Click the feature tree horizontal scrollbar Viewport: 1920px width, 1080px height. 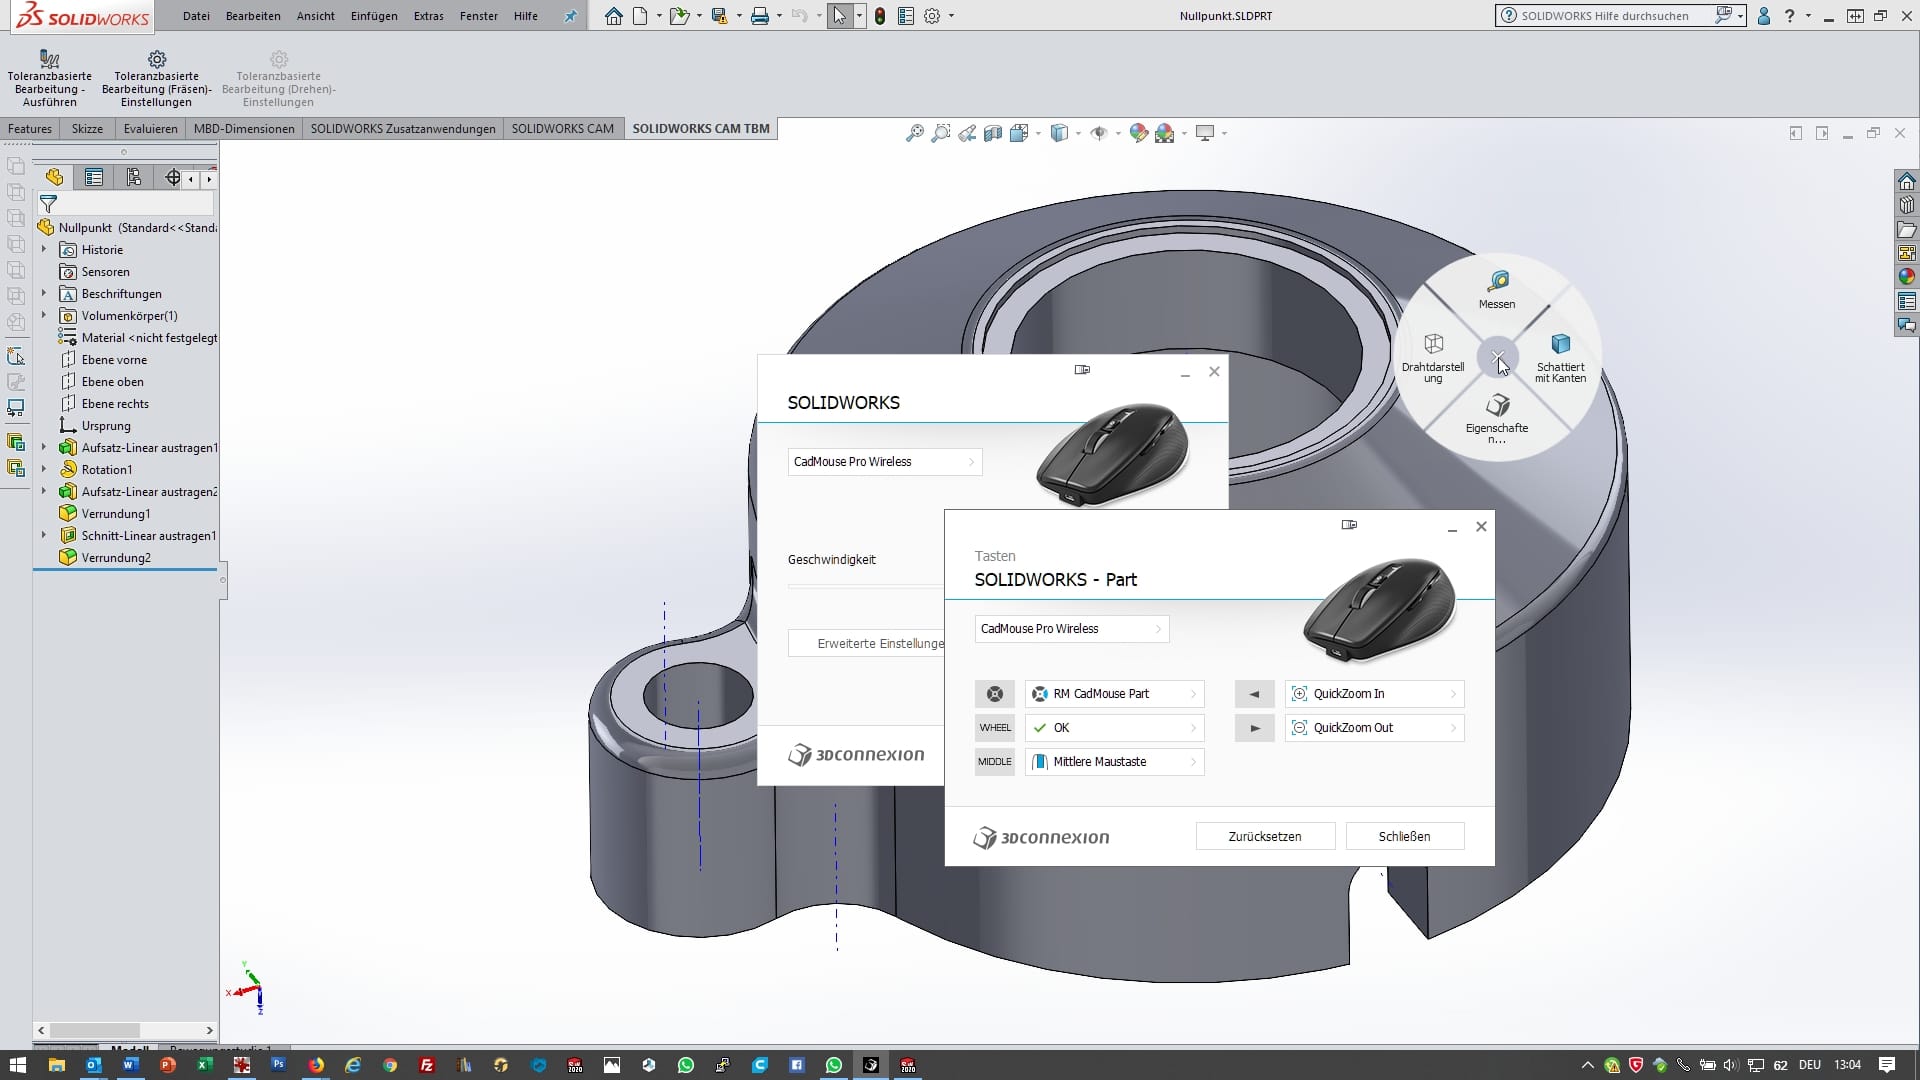coord(125,1030)
